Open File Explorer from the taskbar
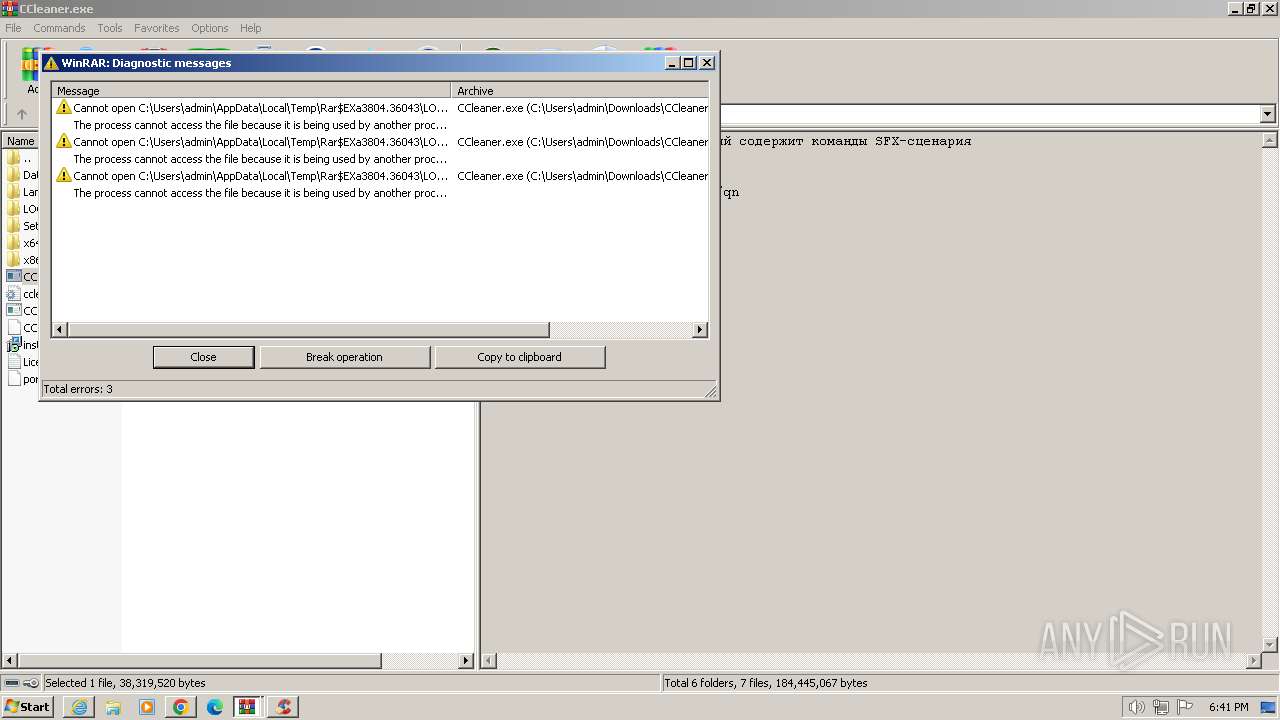This screenshot has width=1280, height=720. 113,707
